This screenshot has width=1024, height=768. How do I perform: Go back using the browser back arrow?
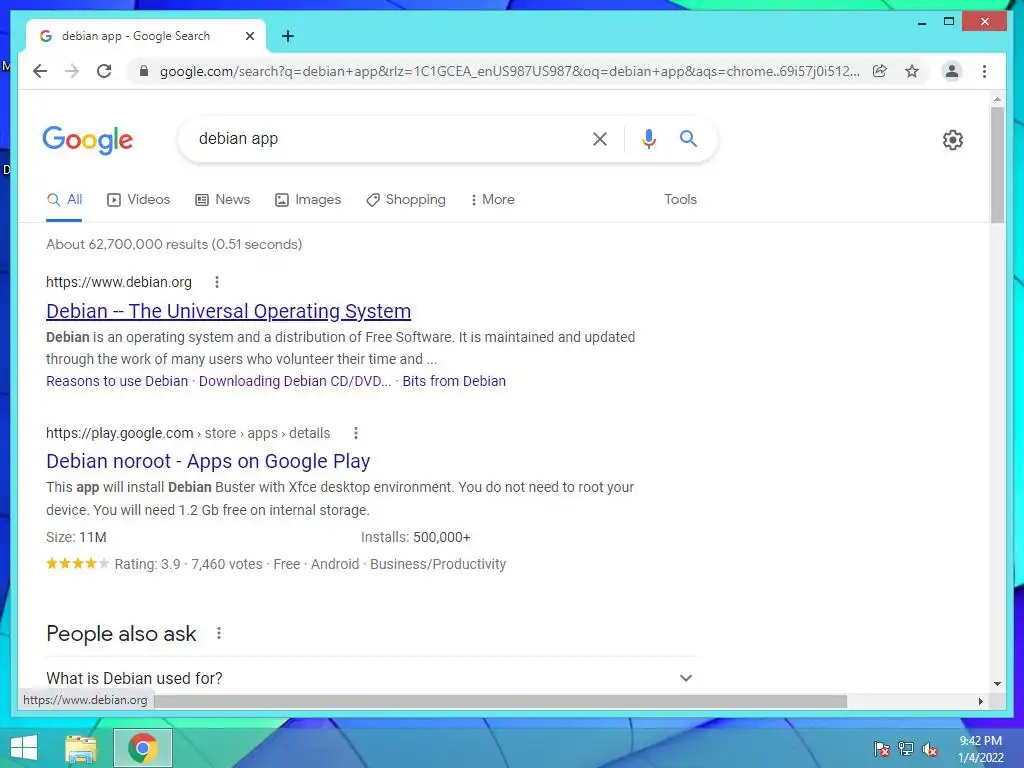click(x=40, y=71)
